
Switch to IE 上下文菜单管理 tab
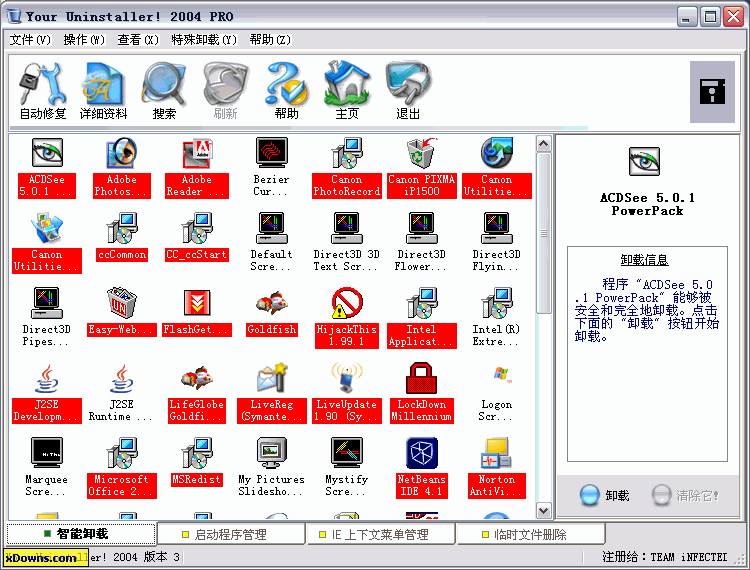[x=380, y=534]
